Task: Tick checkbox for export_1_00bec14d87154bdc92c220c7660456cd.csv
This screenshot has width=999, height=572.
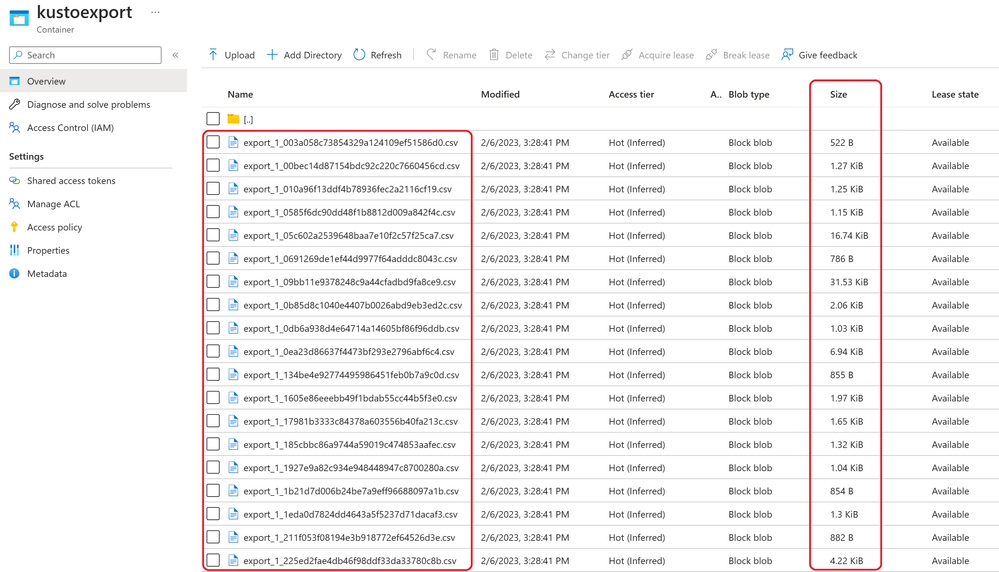Action: (x=213, y=166)
